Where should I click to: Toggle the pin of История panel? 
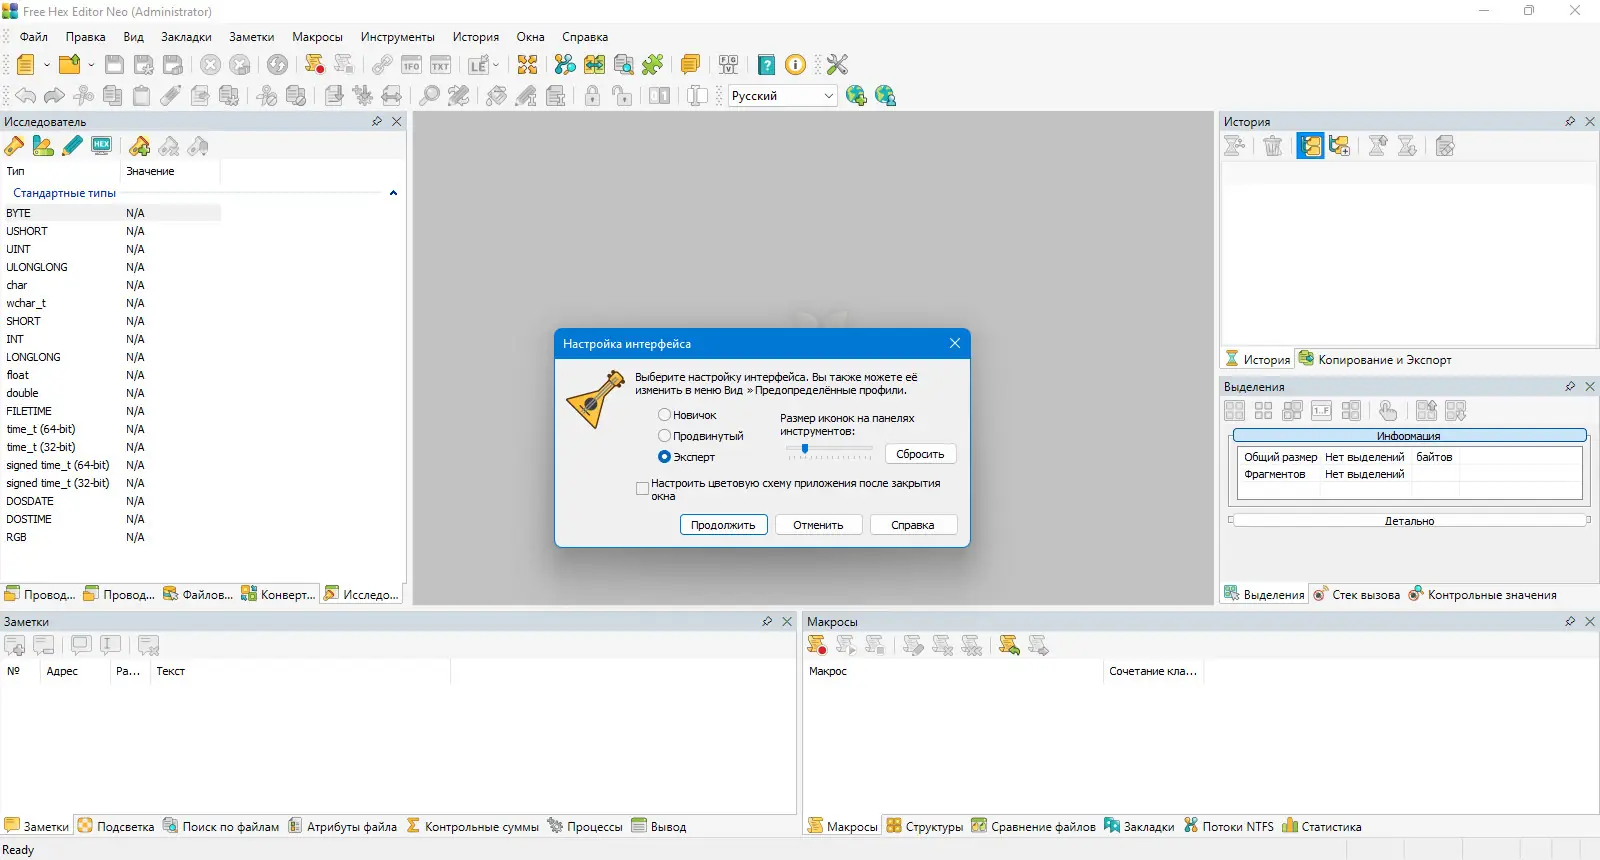[1570, 121]
